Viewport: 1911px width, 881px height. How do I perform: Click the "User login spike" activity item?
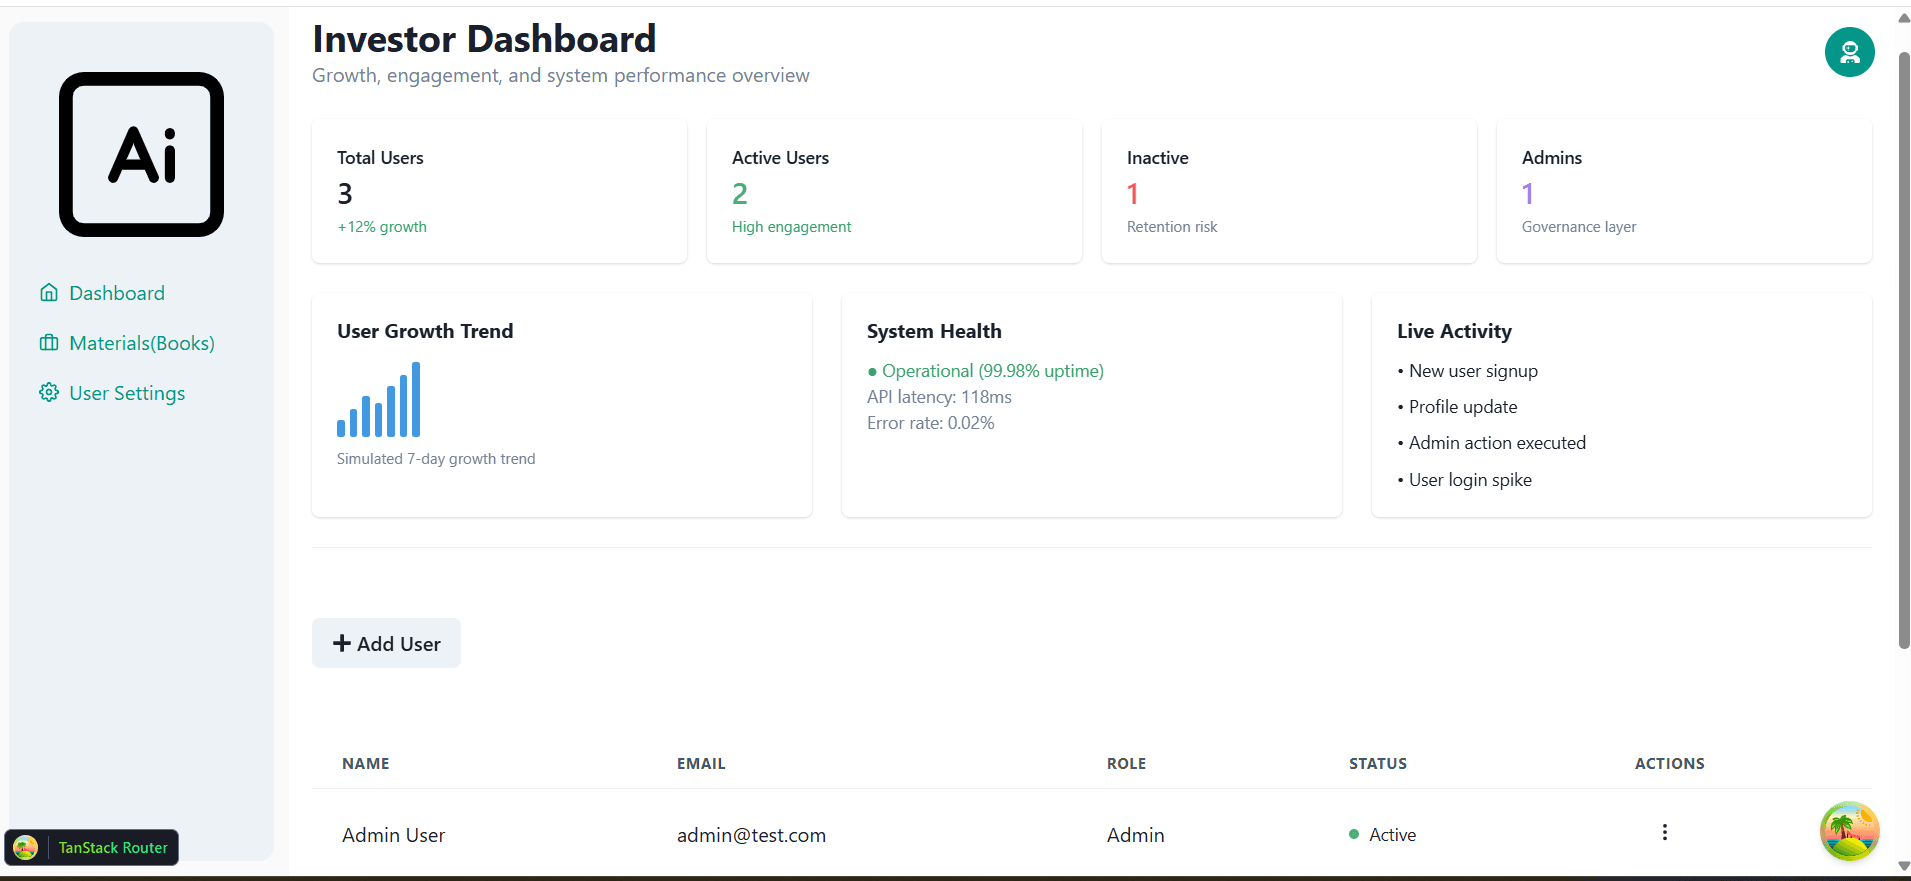pyautogui.click(x=1464, y=480)
